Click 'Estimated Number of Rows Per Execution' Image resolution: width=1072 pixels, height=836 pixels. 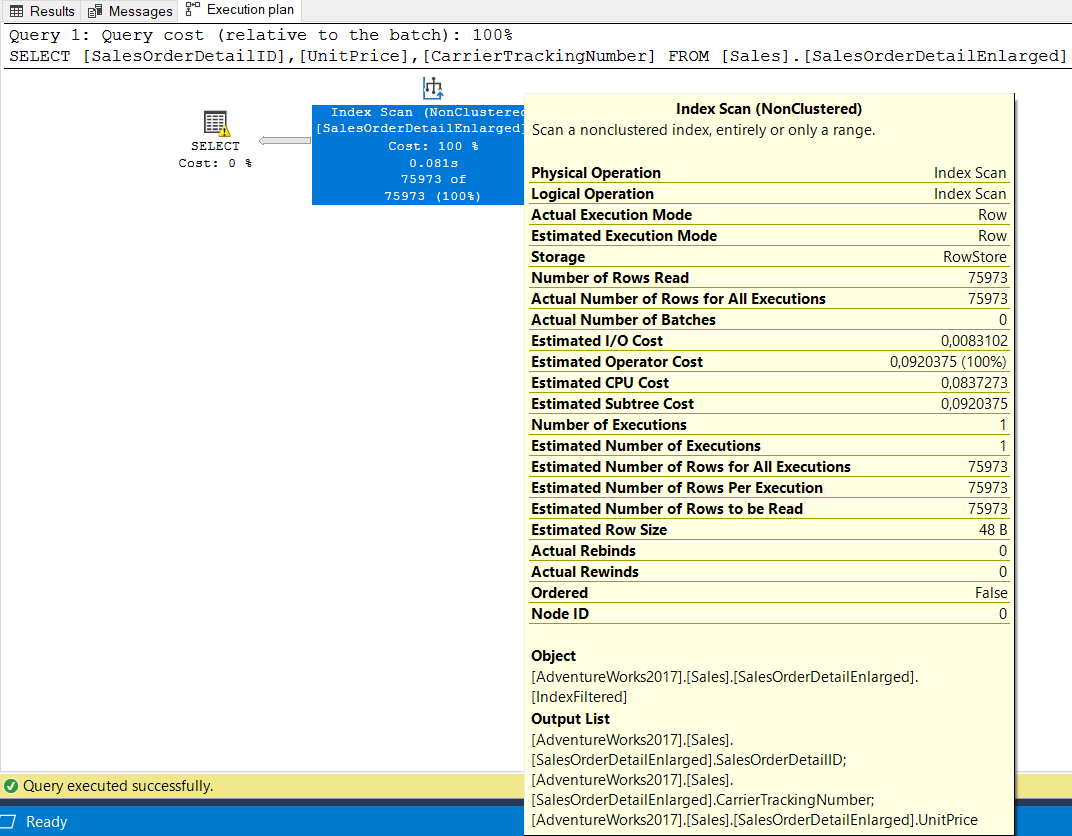point(769,487)
